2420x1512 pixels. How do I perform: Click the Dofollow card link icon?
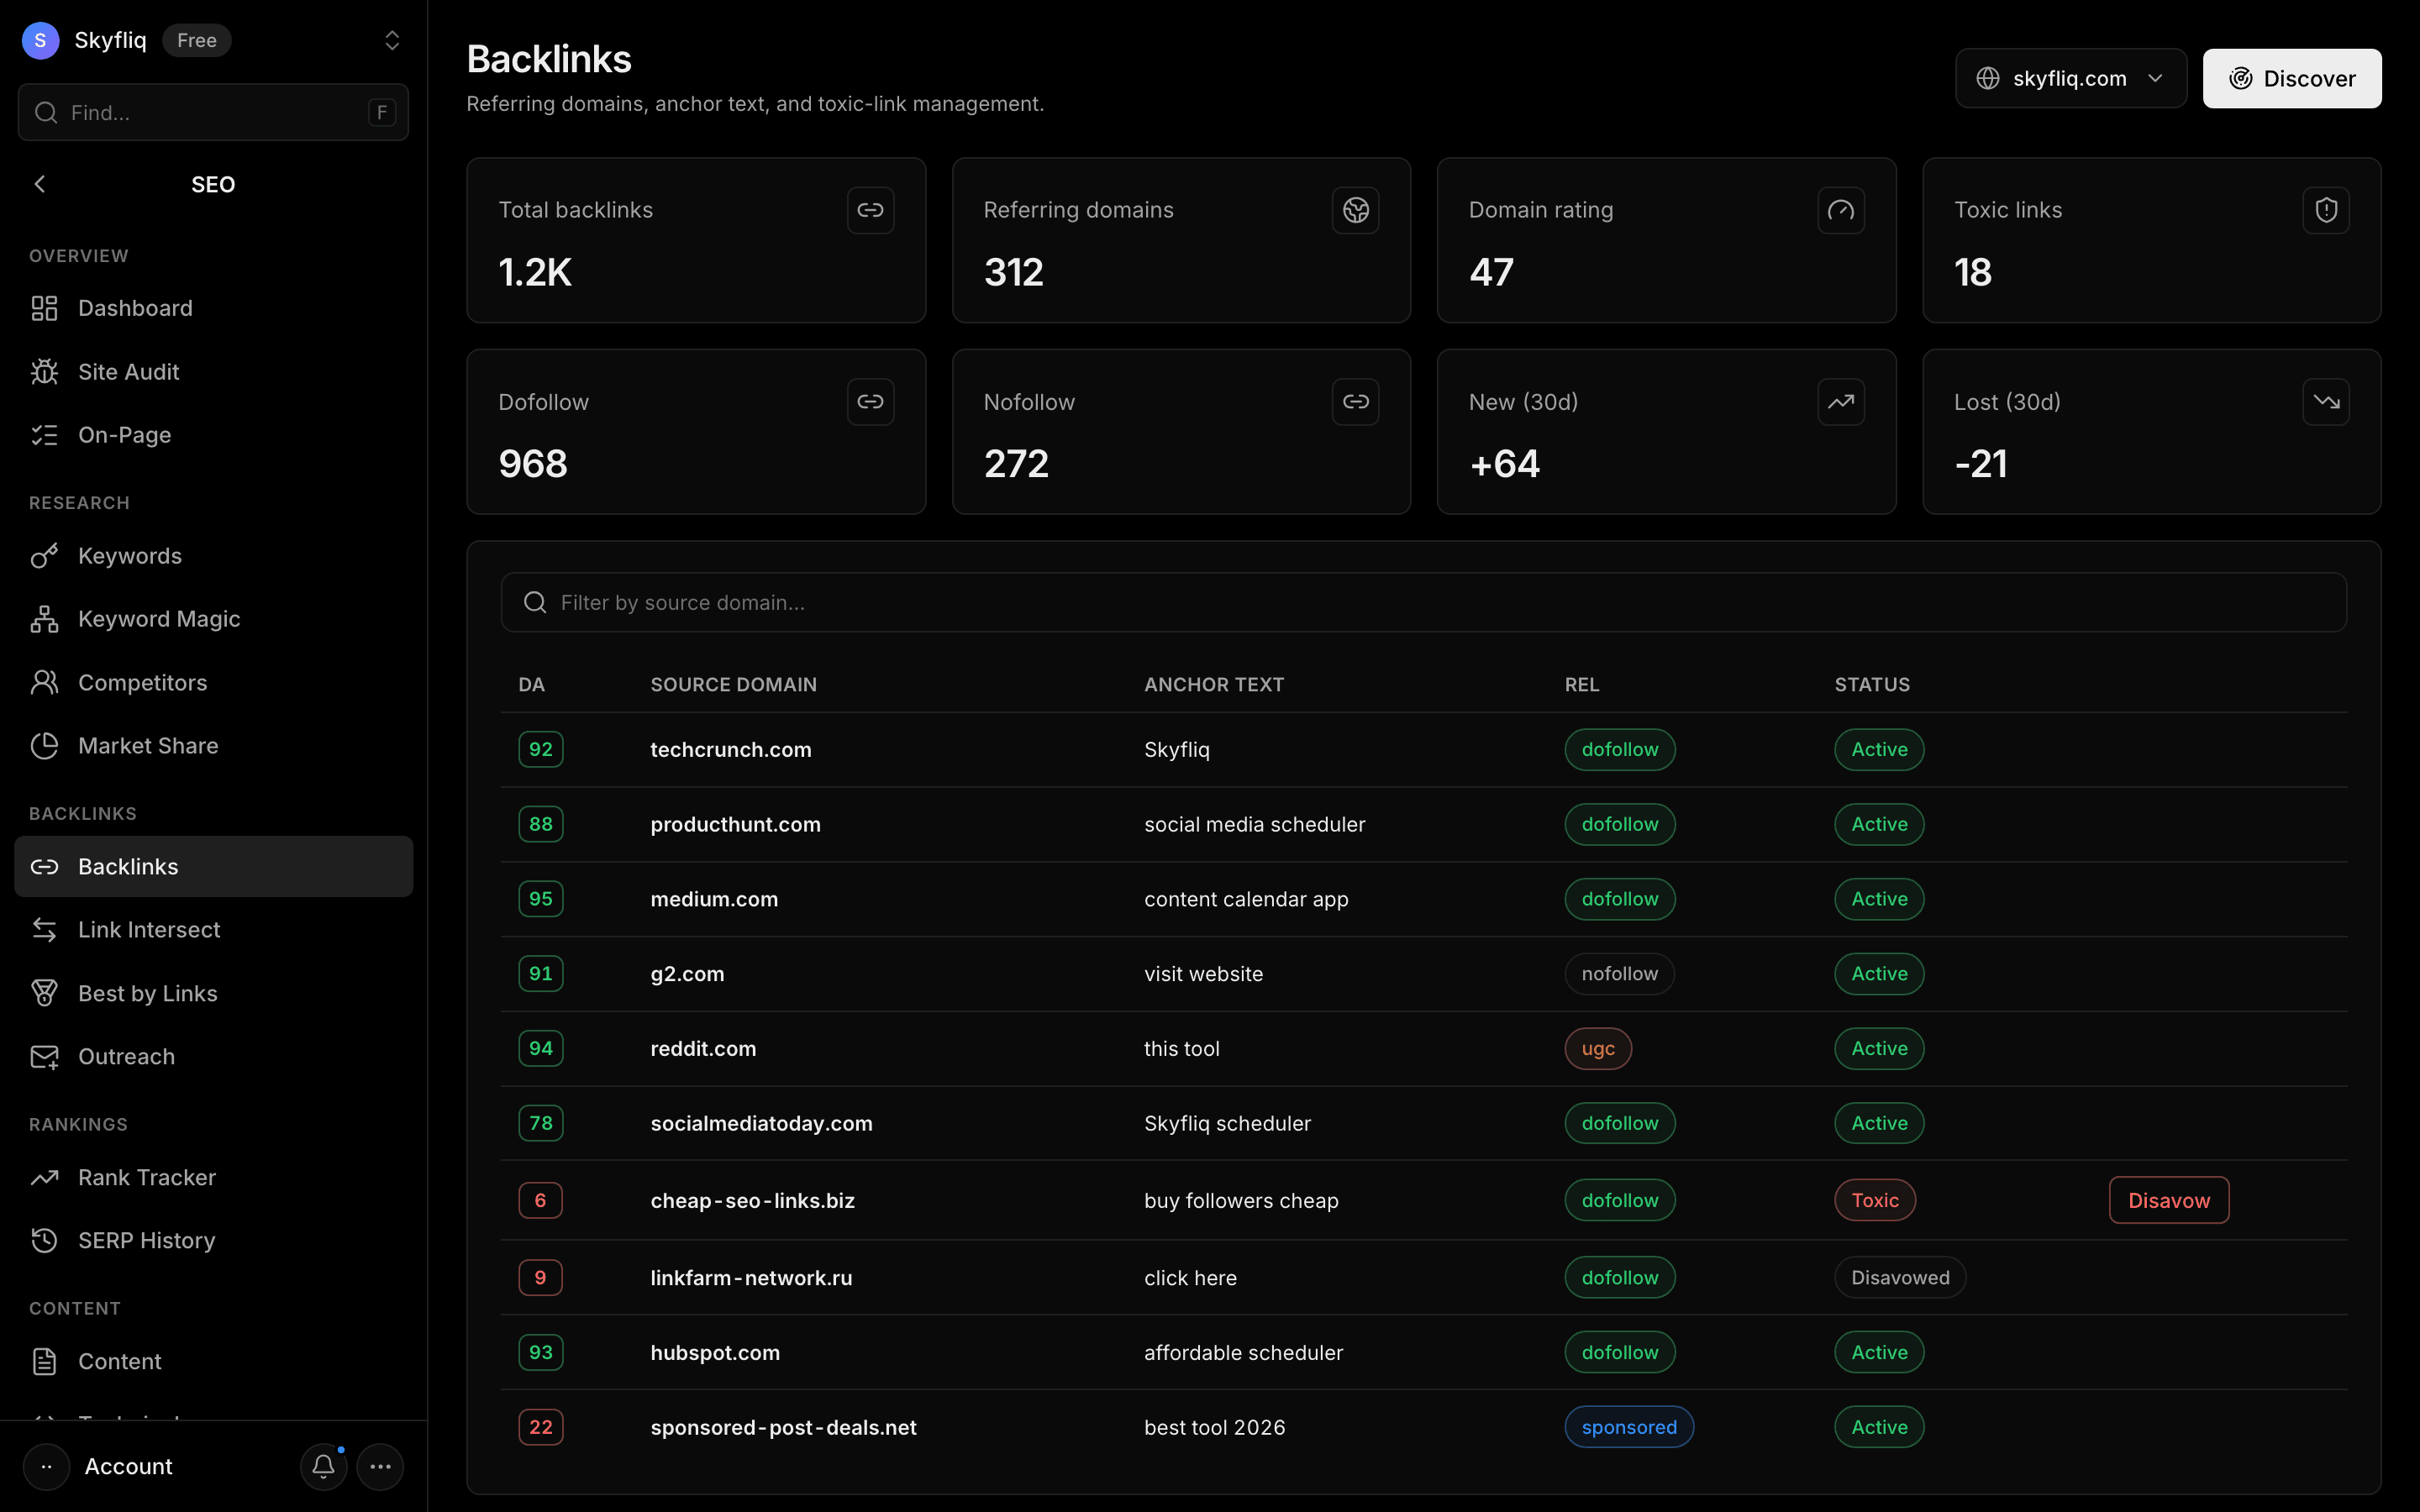(870, 402)
